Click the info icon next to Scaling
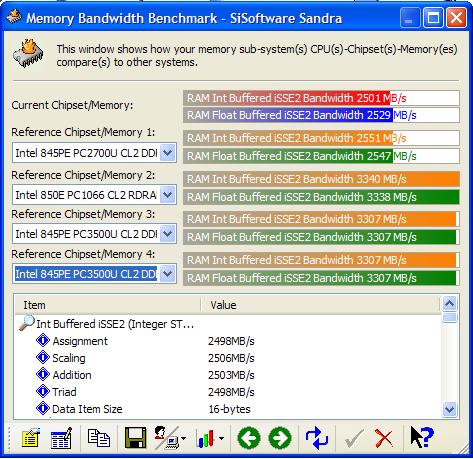The height and width of the screenshot is (459, 473). 43,358
